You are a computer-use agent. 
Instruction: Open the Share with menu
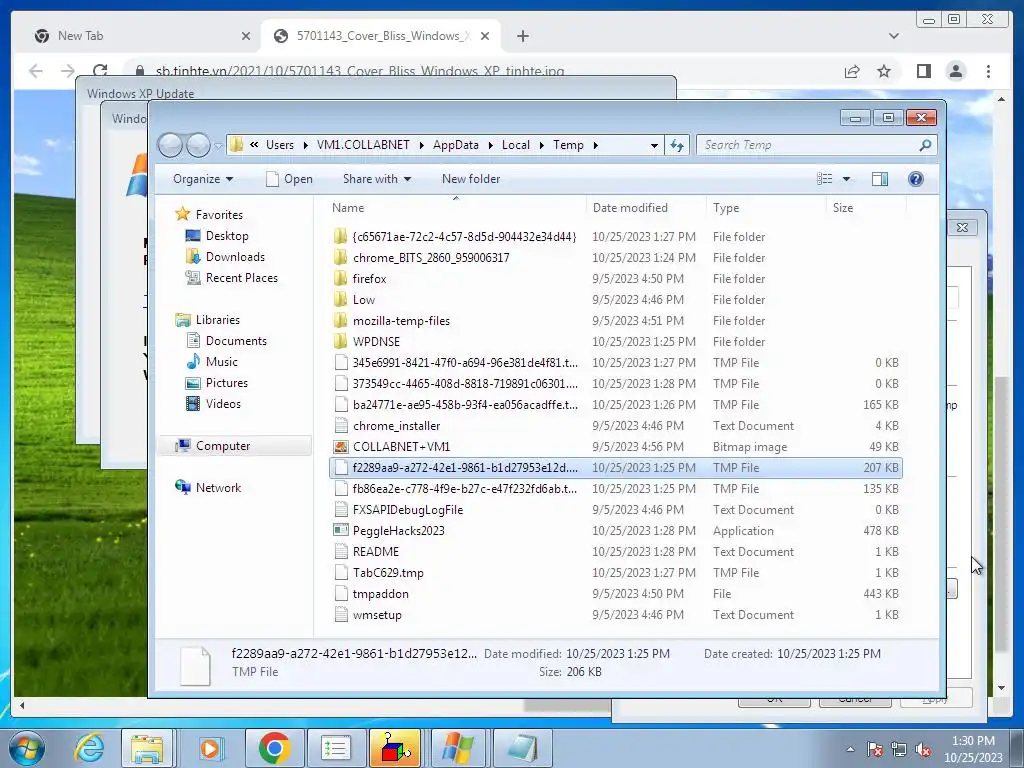pos(377,179)
